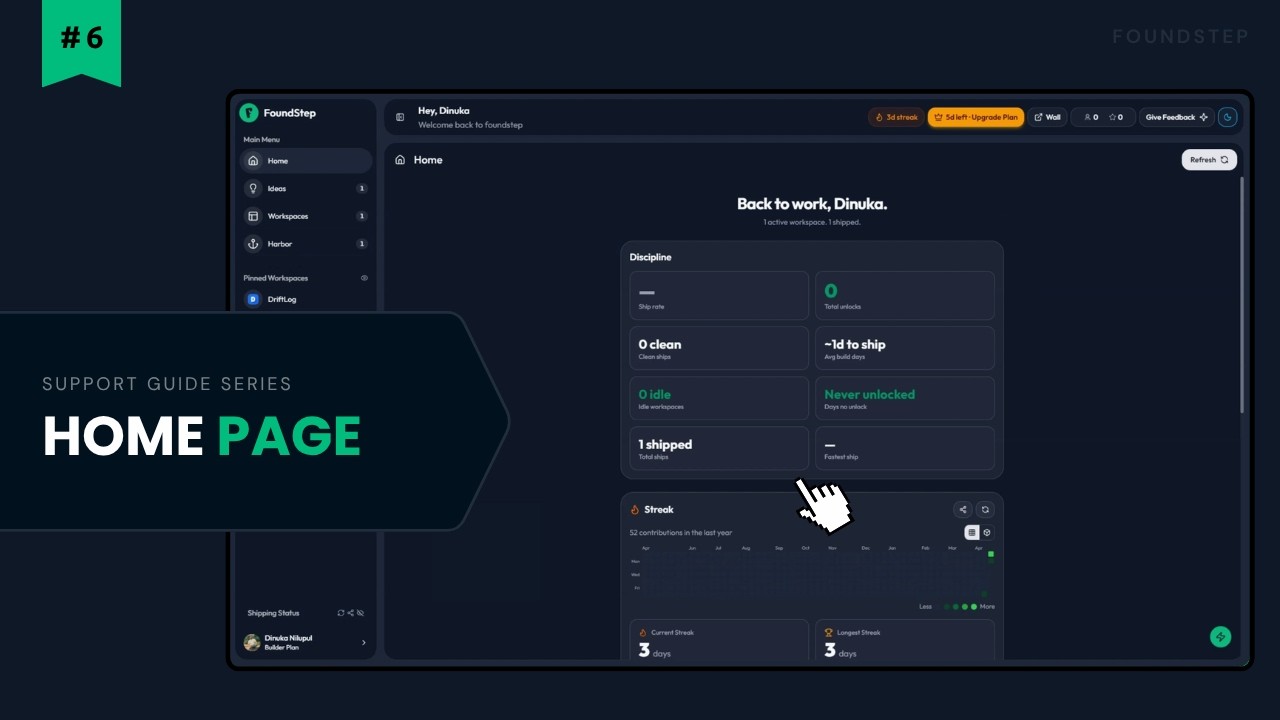Viewport: 1280px width, 720px height.
Task: Click the Discipline section title
Action: tap(651, 257)
